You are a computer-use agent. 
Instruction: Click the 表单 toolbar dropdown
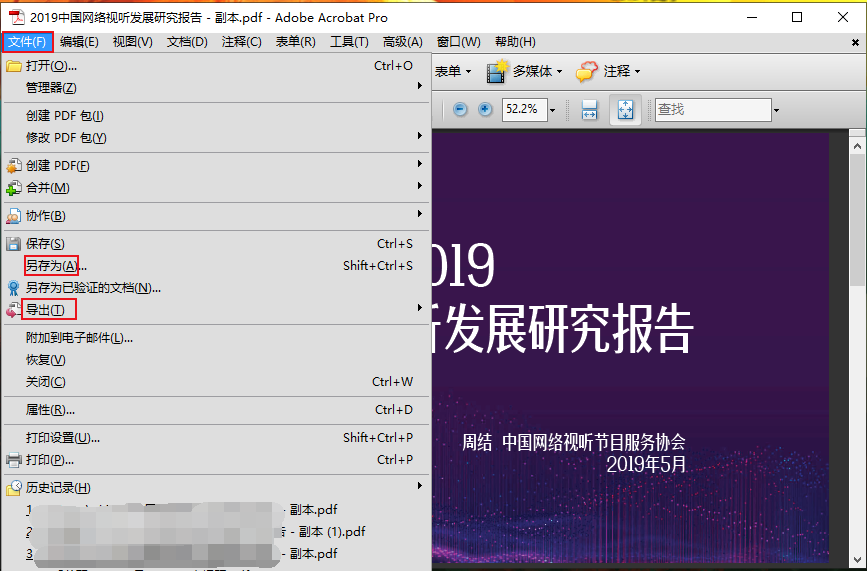(x=453, y=71)
